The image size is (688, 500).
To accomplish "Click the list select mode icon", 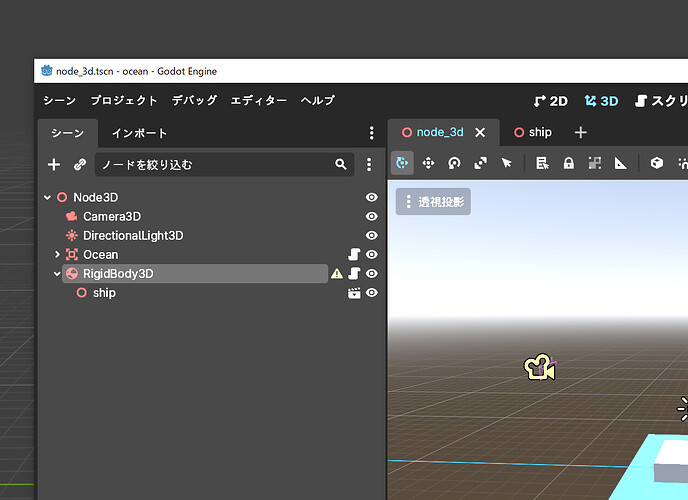I will (542, 163).
